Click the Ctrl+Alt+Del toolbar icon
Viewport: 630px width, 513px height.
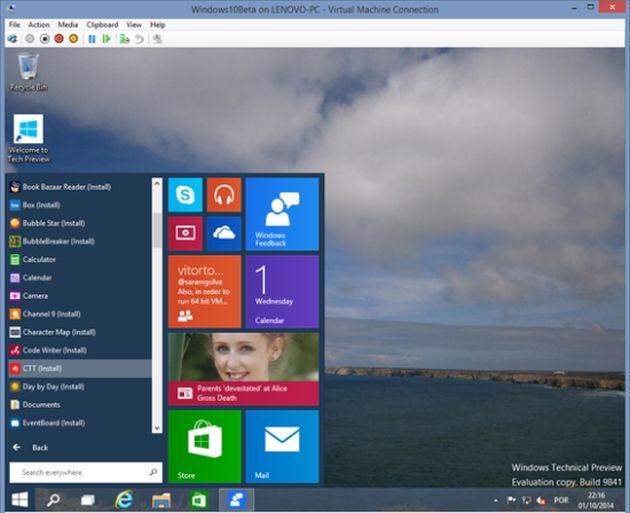coord(12,39)
